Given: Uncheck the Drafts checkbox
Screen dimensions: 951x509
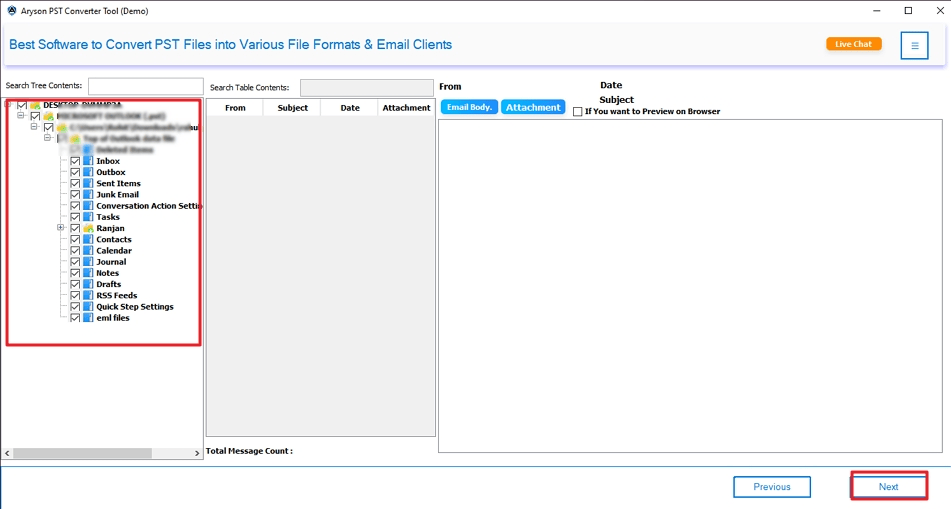Looking at the screenshot, I should (75, 285).
